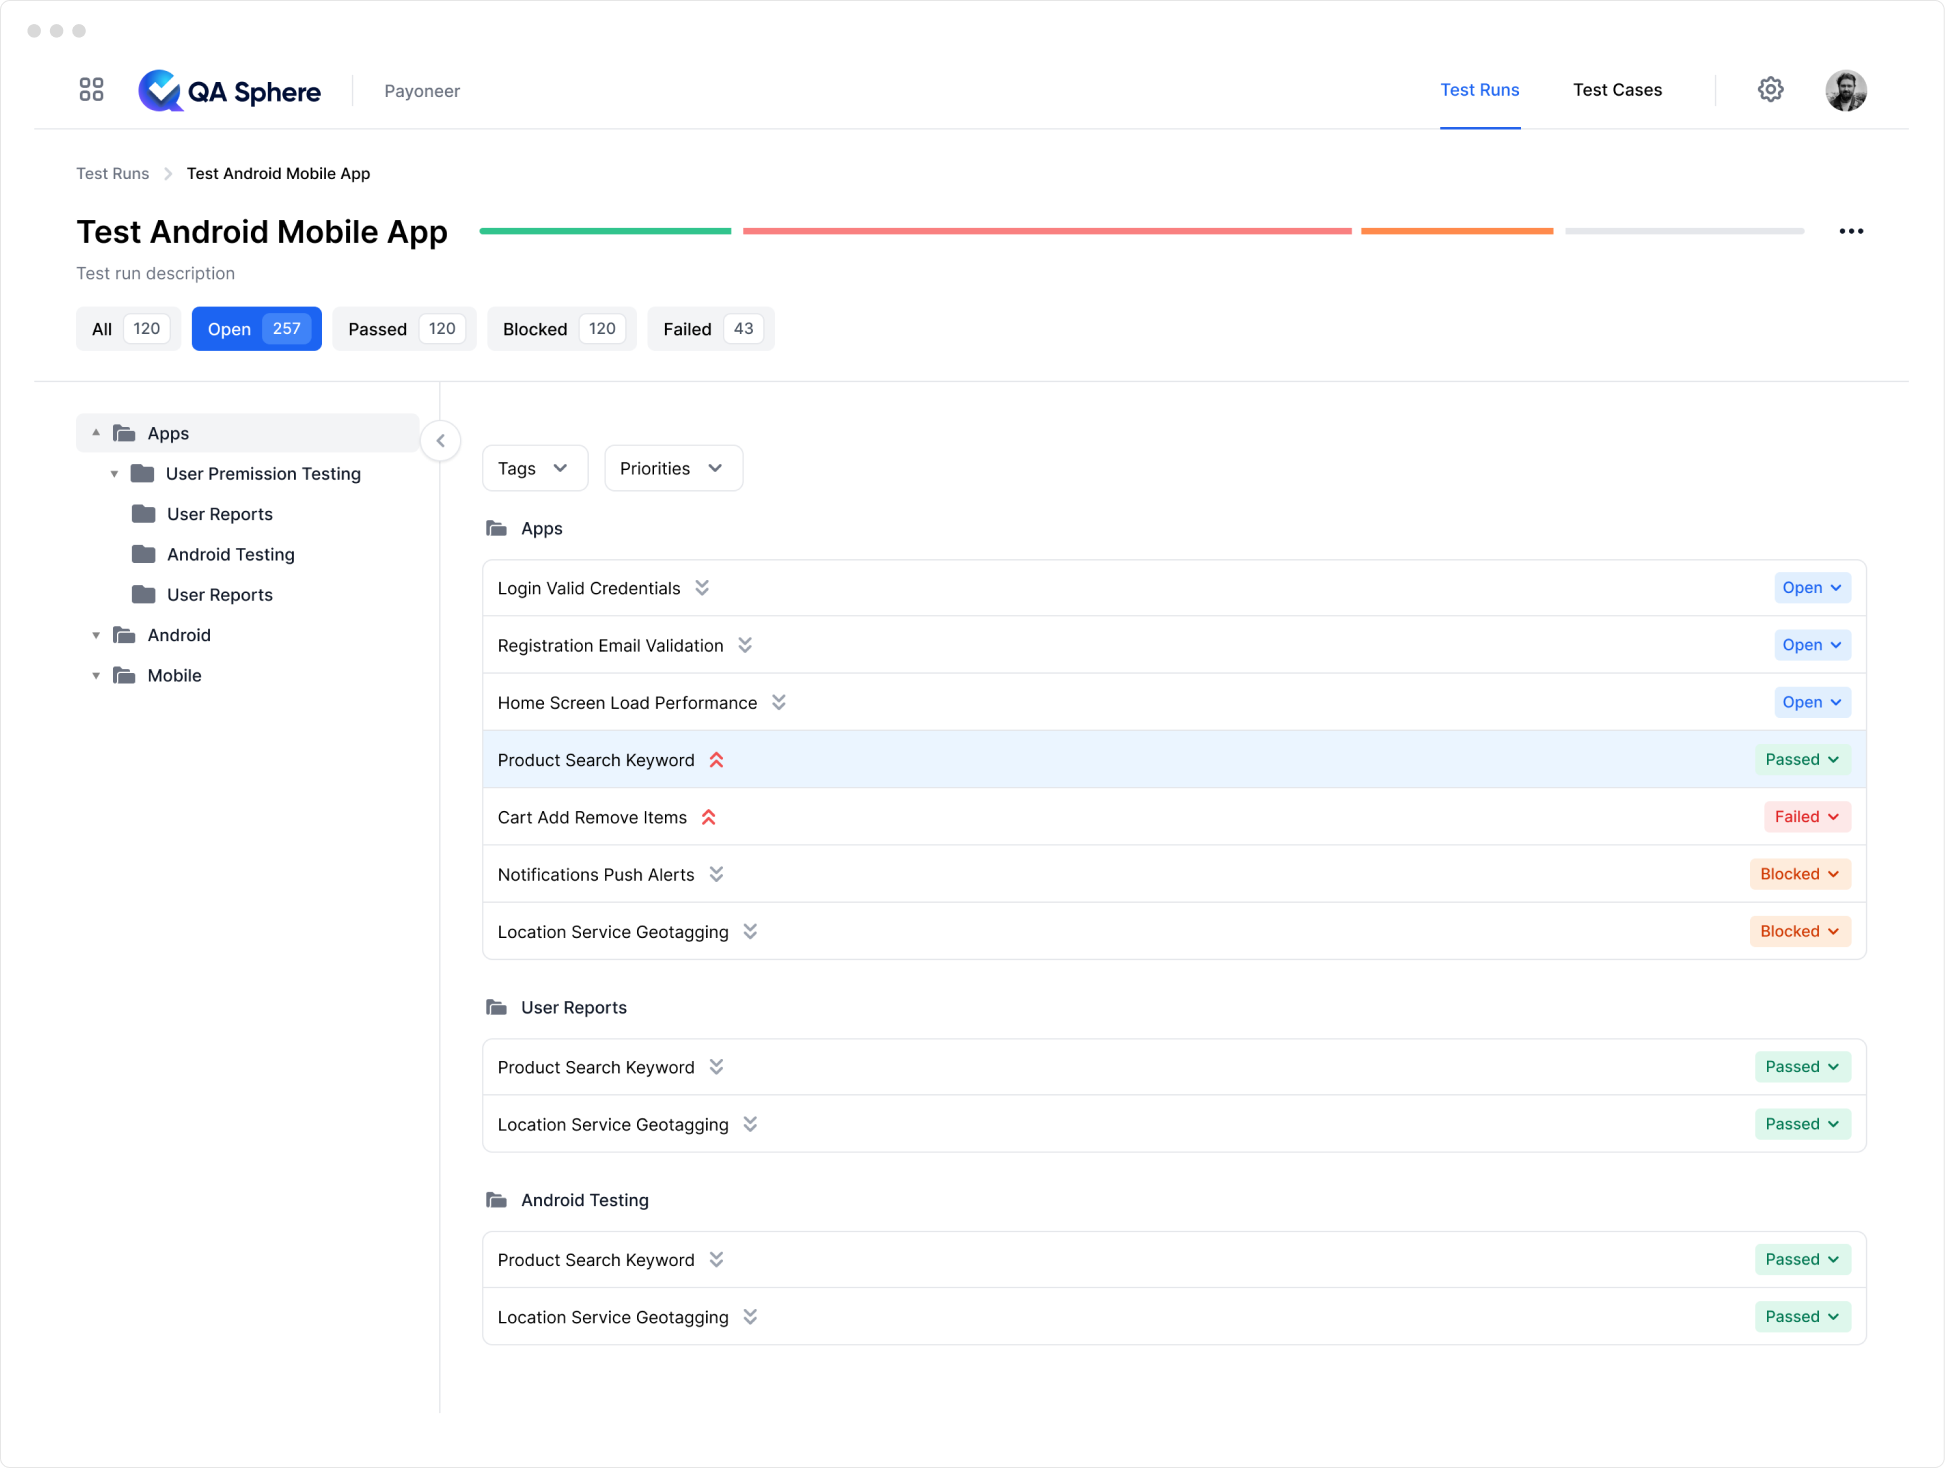The image size is (1945, 1468).
Task: Show Failed test cases filter
Action: point(710,329)
